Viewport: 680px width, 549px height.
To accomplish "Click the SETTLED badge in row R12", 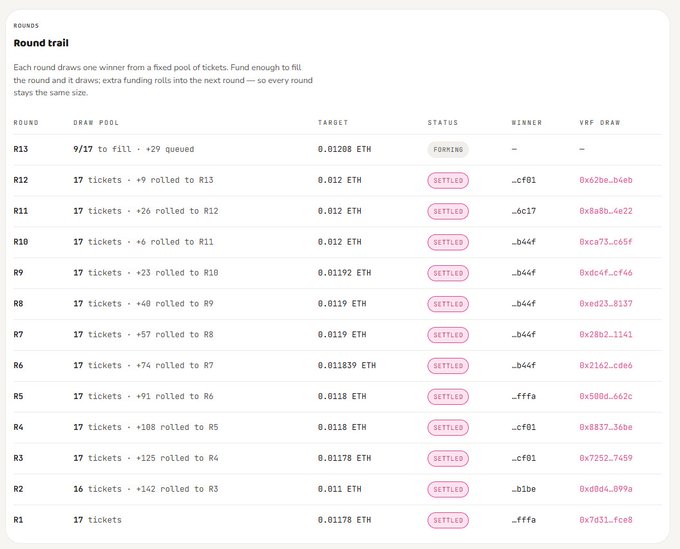I will coord(448,180).
